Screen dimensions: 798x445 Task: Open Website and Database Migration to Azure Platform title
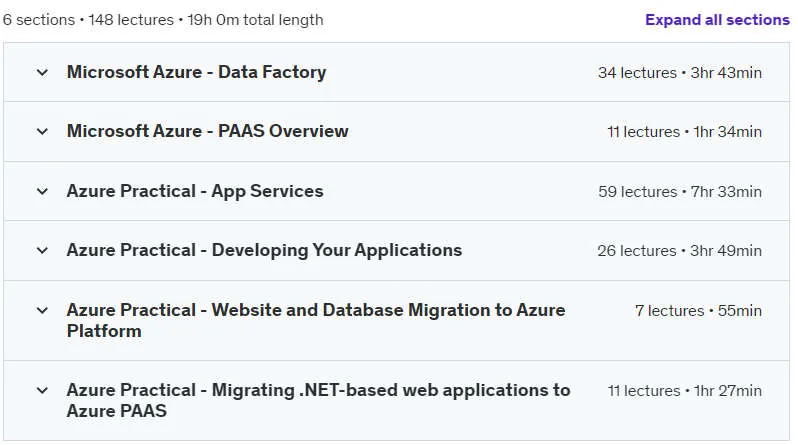[x=316, y=320]
